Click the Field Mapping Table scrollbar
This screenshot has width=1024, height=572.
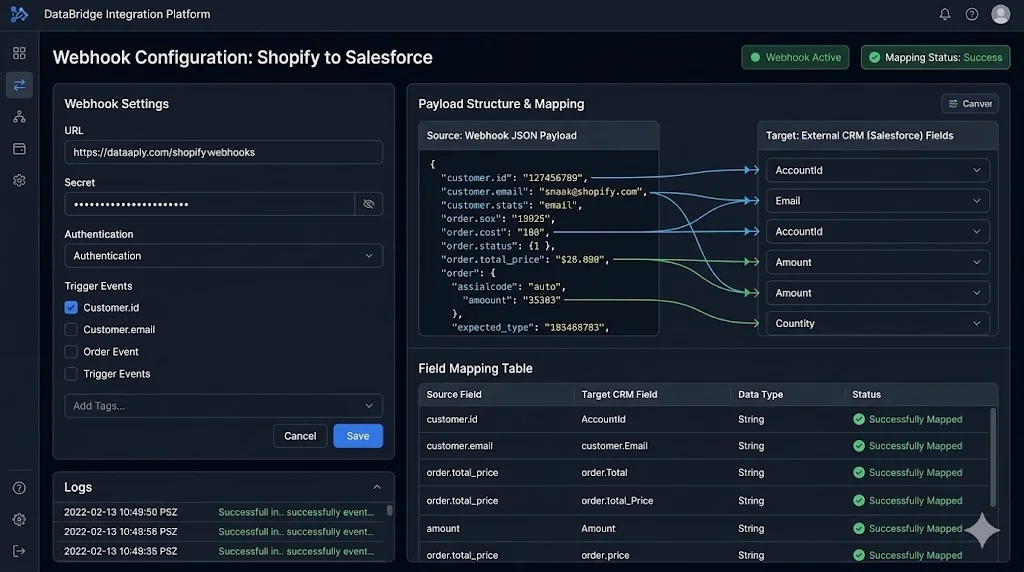point(993,457)
